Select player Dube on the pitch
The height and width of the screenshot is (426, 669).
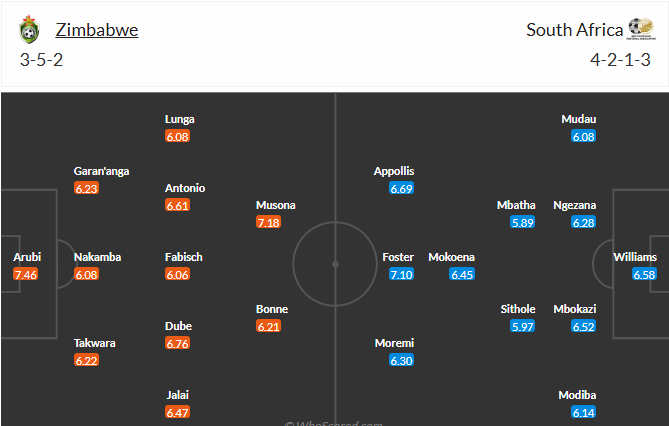coord(178,326)
